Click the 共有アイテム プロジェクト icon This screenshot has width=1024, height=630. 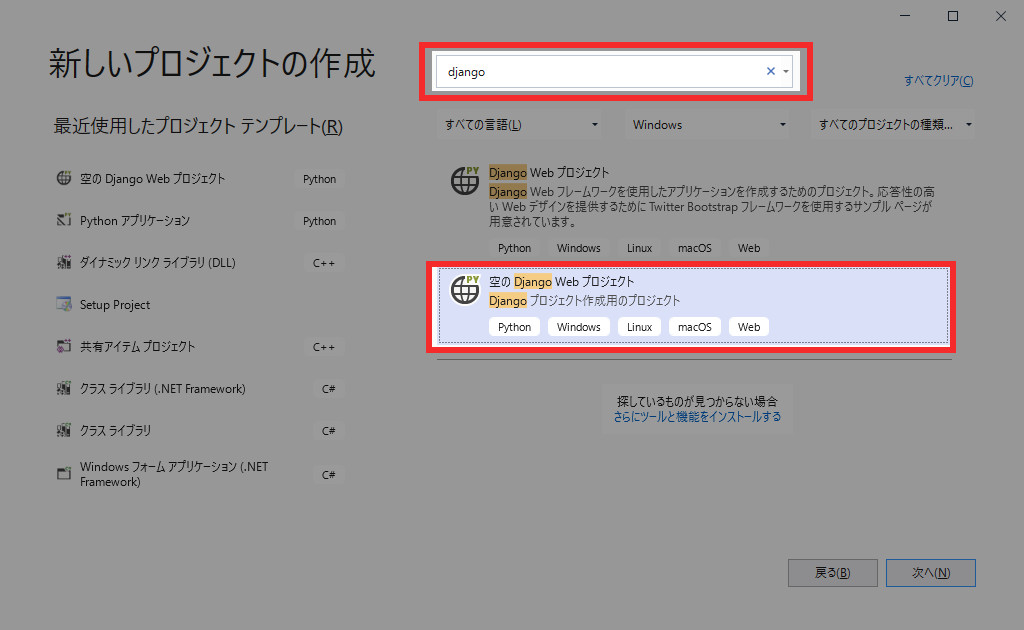coord(64,347)
